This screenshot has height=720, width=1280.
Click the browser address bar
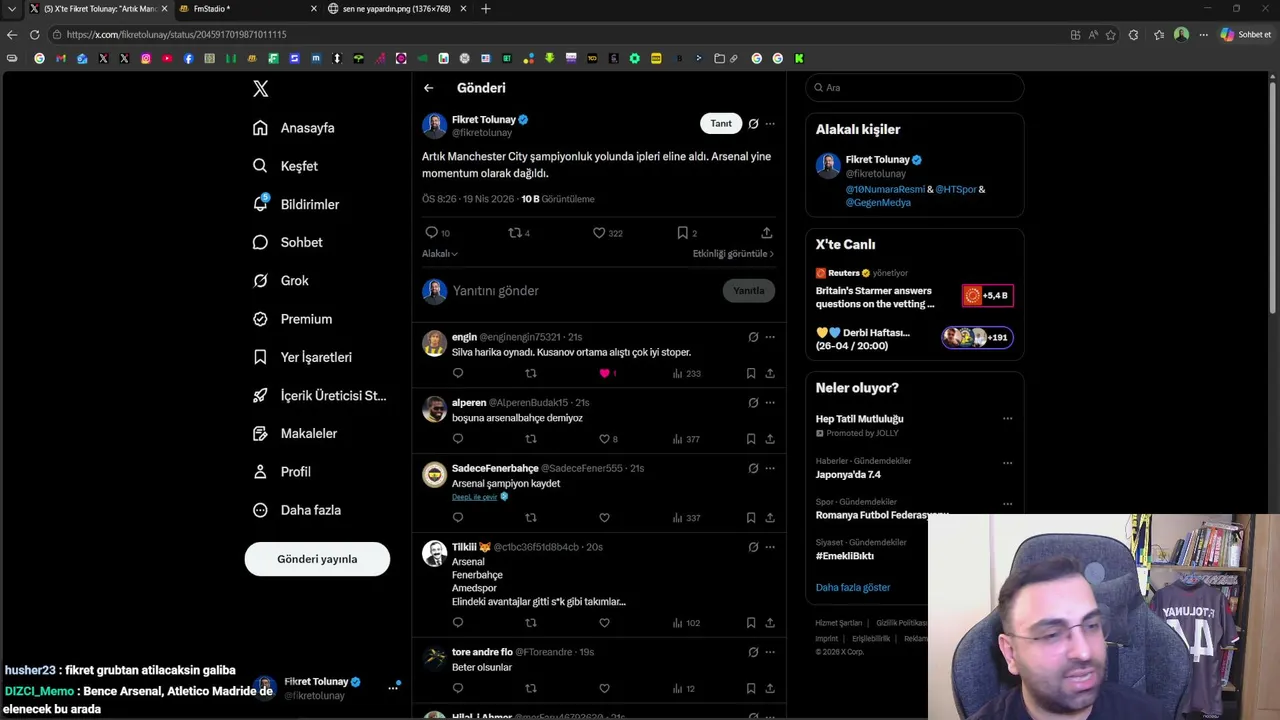pos(560,35)
